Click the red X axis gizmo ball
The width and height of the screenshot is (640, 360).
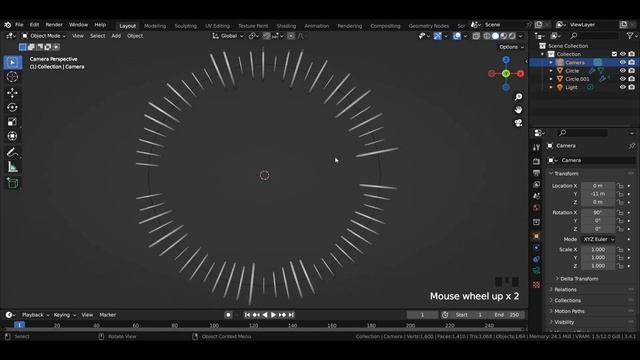tap(520, 73)
